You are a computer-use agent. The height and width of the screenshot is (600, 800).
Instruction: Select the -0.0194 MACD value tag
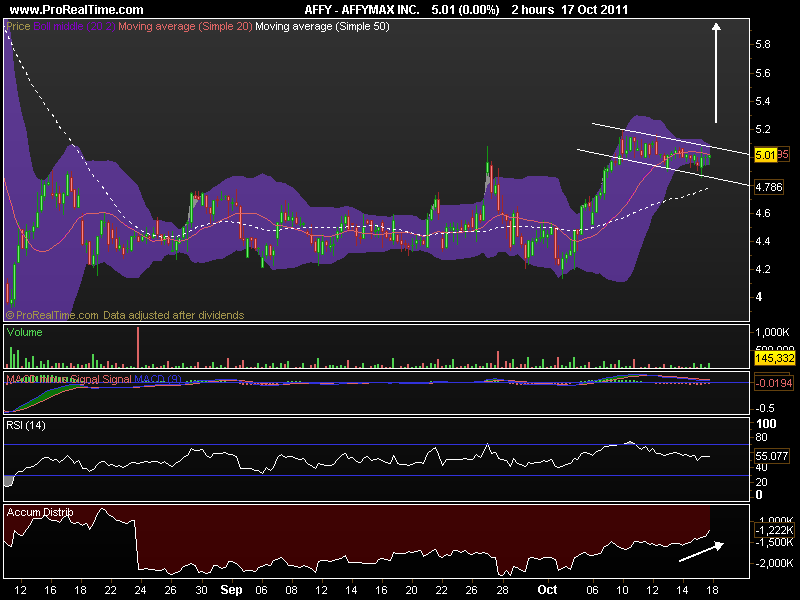[x=774, y=383]
